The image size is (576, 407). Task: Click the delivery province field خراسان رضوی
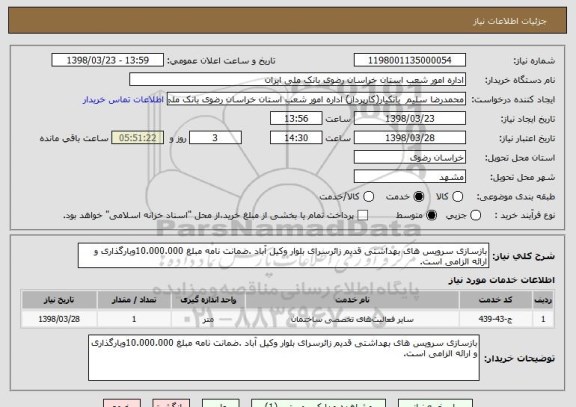click(410, 158)
